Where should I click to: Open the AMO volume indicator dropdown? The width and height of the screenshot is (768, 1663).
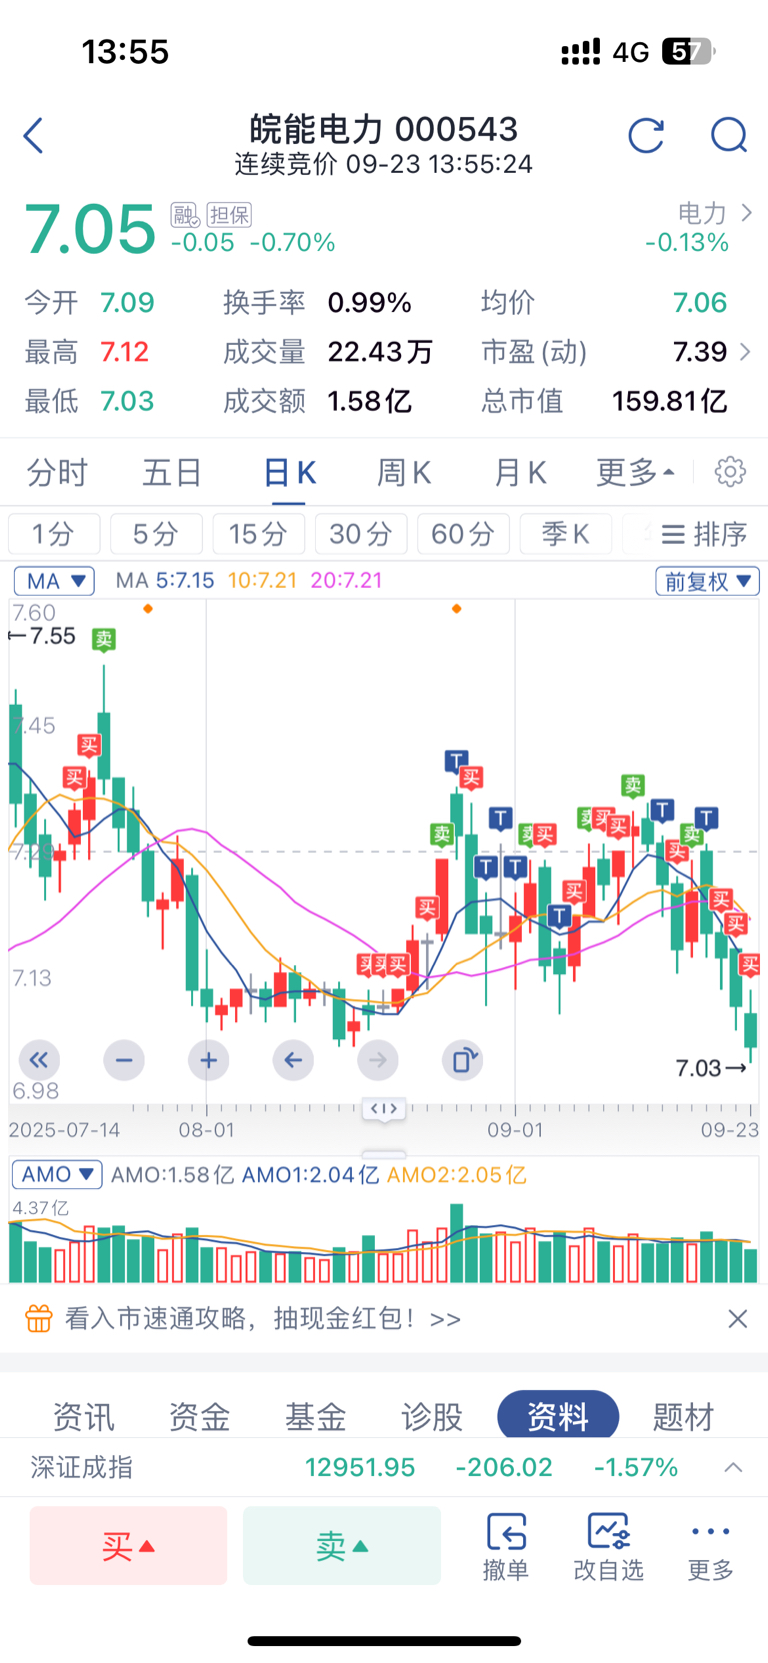click(x=57, y=1174)
